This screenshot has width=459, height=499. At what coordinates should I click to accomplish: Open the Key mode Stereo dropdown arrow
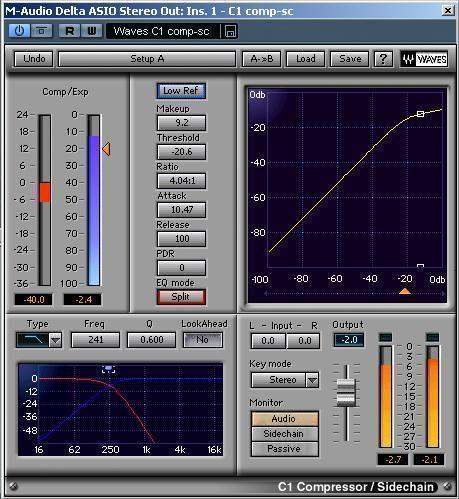(312, 380)
